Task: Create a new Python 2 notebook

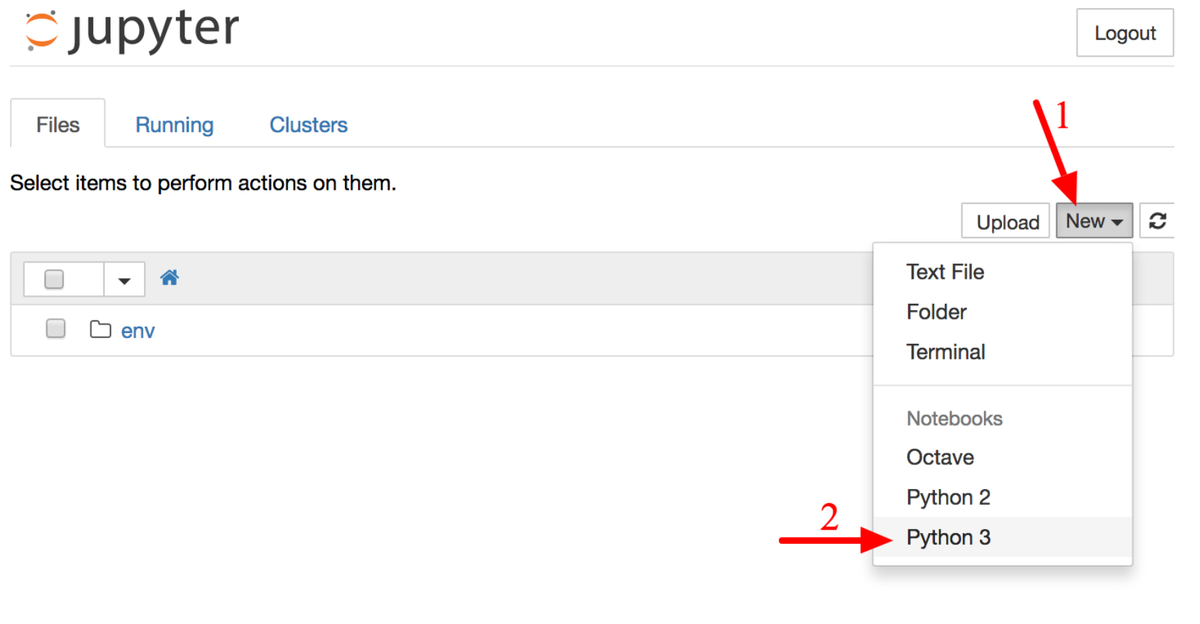Action: [948, 497]
